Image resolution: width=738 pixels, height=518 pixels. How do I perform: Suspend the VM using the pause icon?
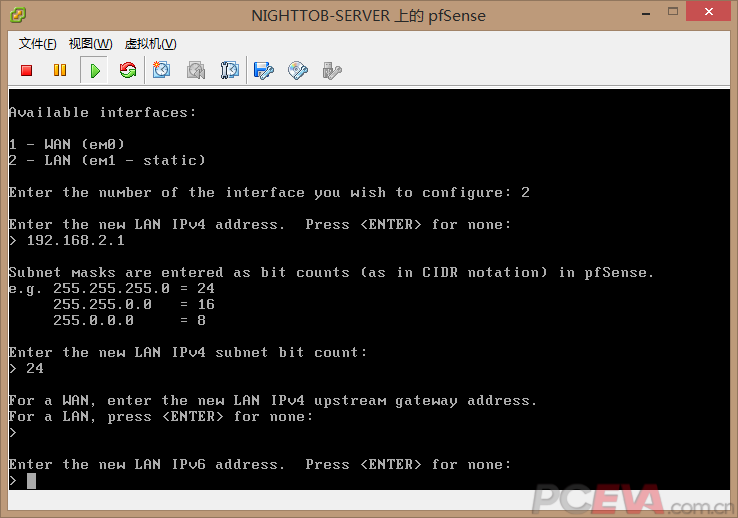tap(59, 70)
